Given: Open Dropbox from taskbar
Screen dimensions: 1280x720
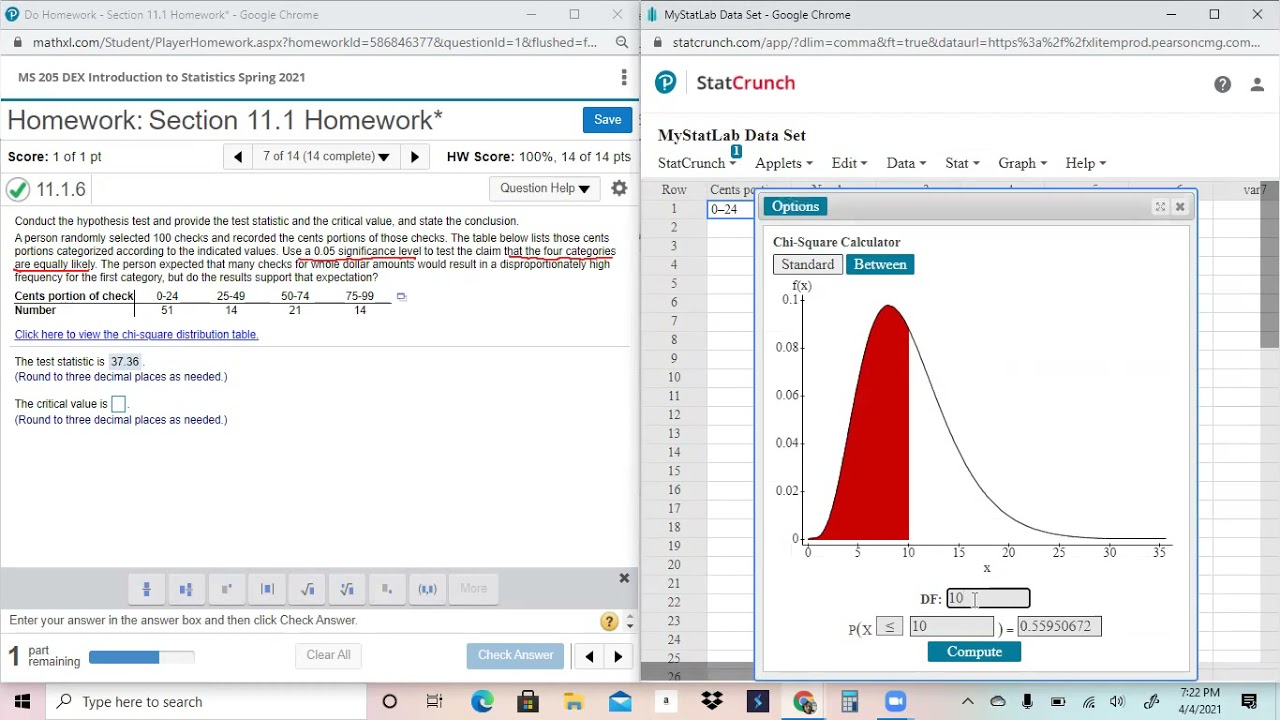Looking at the screenshot, I should point(712,701).
